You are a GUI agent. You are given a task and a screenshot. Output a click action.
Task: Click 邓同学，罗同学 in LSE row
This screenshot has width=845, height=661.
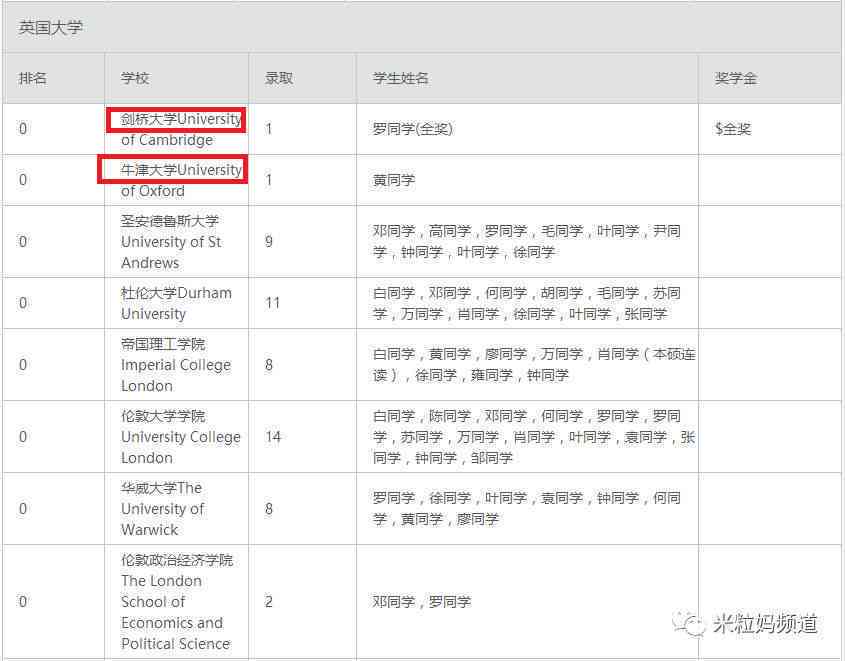(422, 602)
